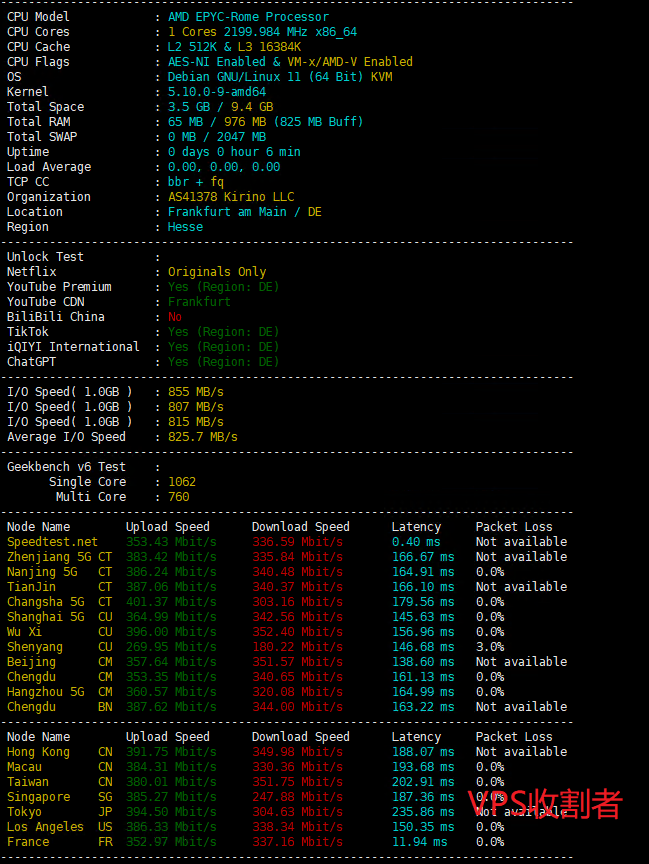Select the Hesse region value
Image resolution: width=649 pixels, height=864 pixels.
tap(185, 227)
